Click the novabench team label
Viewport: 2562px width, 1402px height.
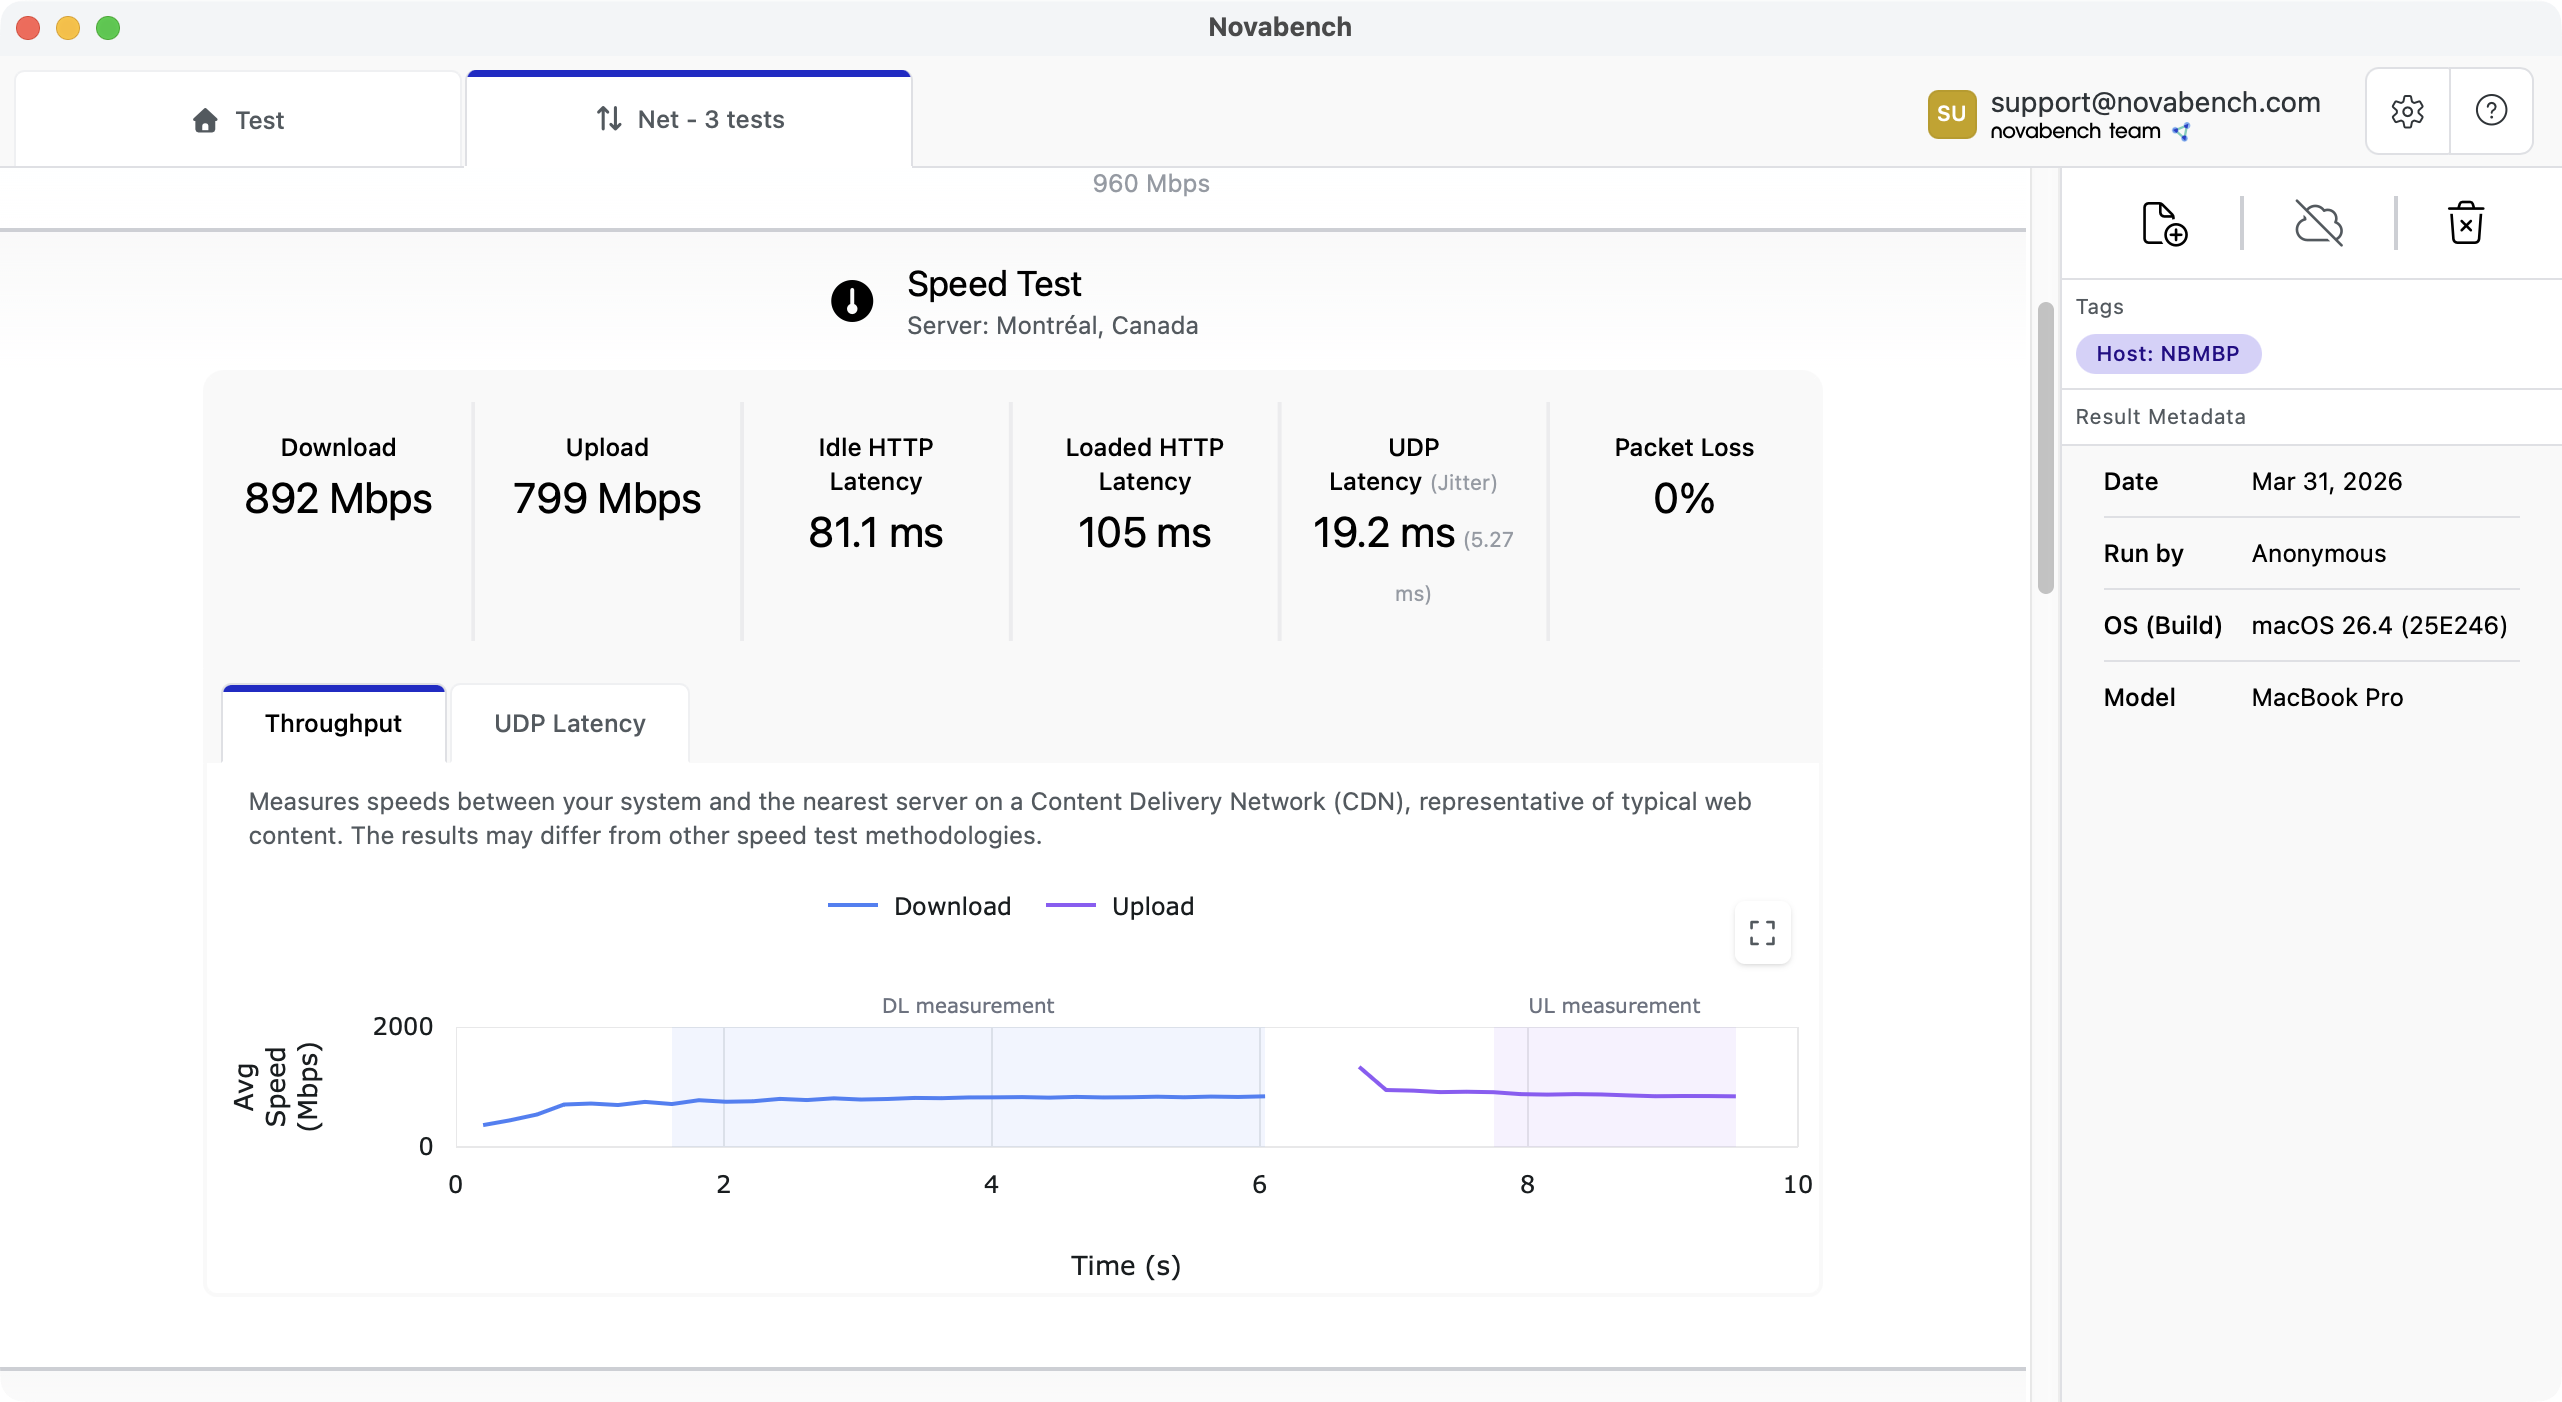tap(2073, 131)
